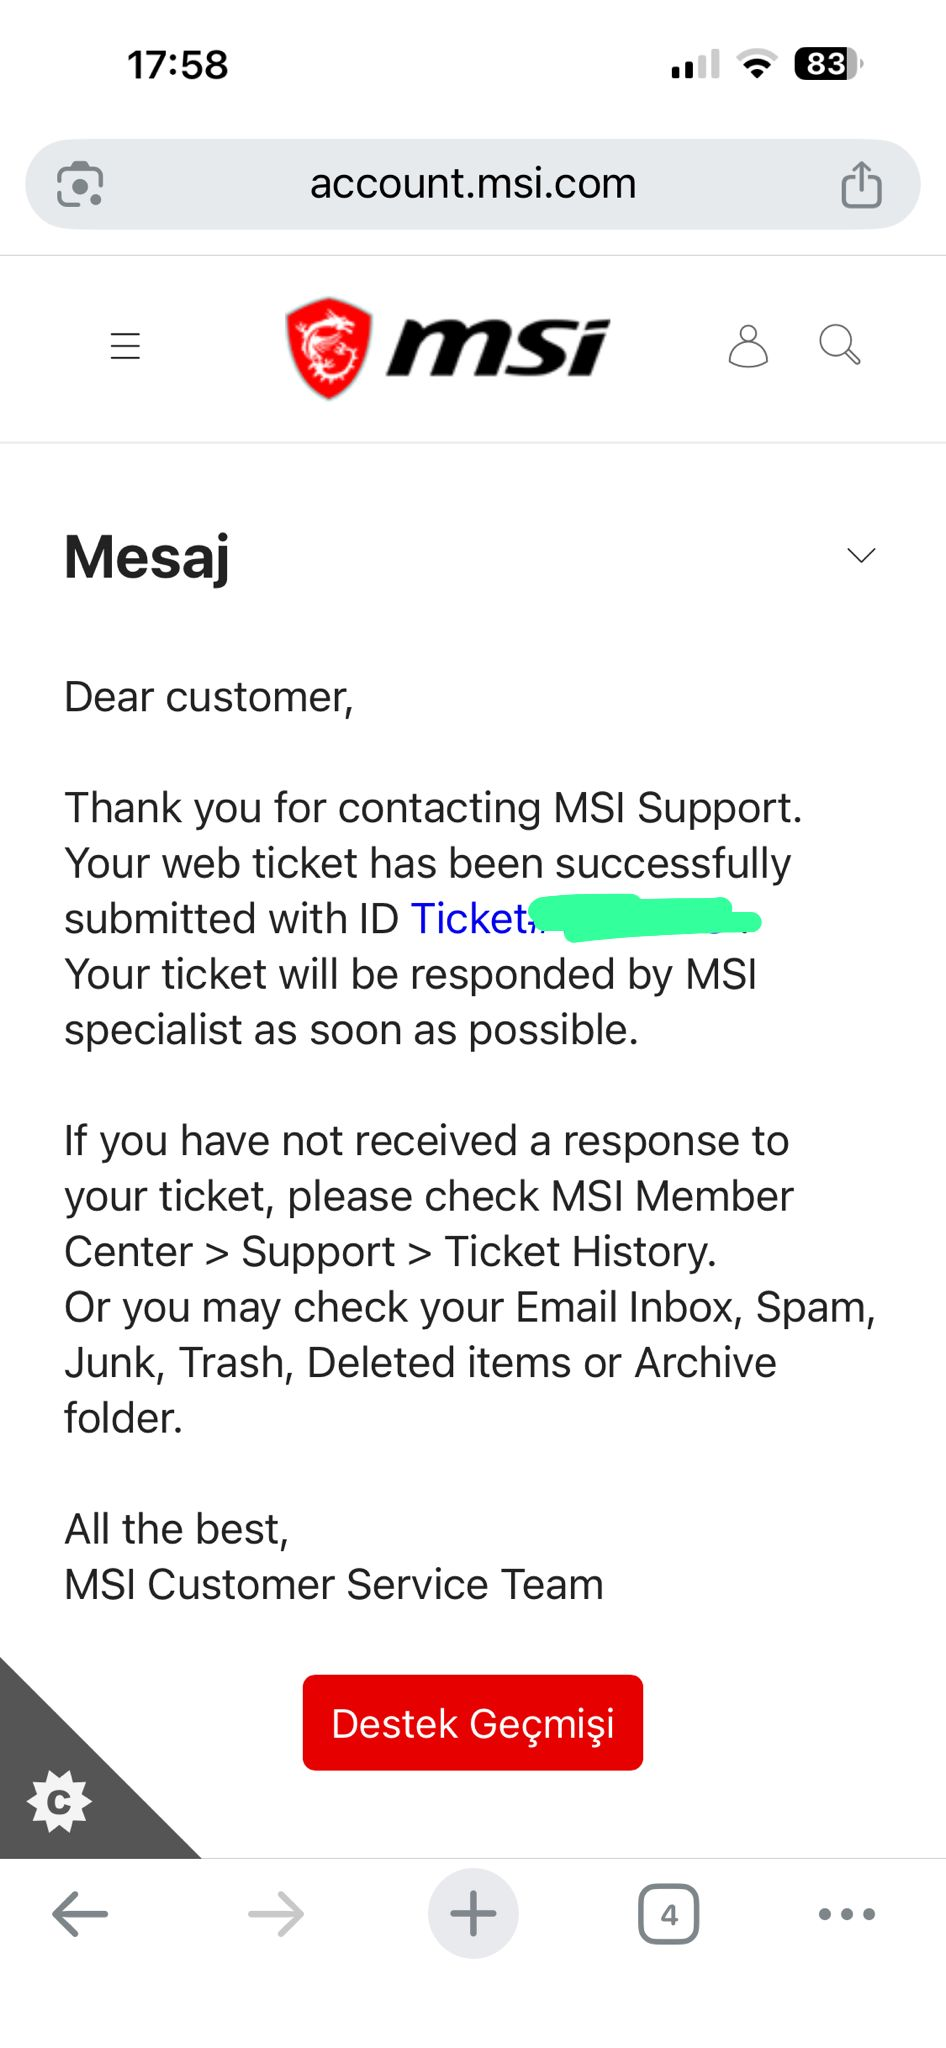Open site search with magnifier icon
This screenshot has width=946, height=2048.
(839, 345)
